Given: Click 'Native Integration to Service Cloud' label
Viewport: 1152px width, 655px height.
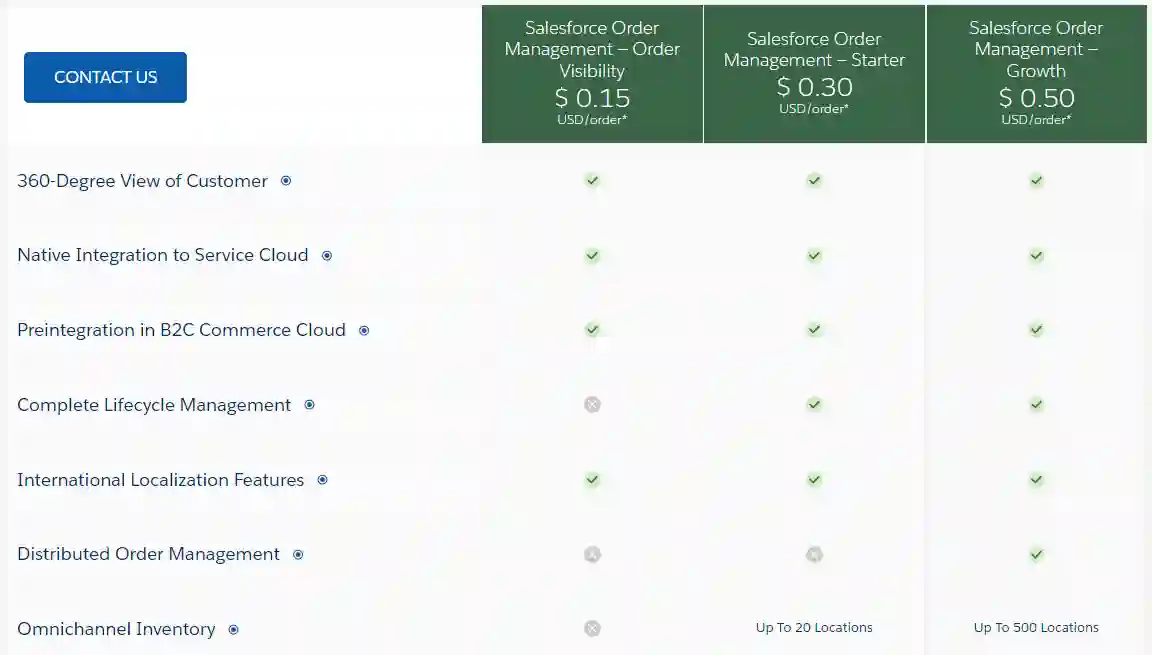Looking at the screenshot, I should click(162, 255).
